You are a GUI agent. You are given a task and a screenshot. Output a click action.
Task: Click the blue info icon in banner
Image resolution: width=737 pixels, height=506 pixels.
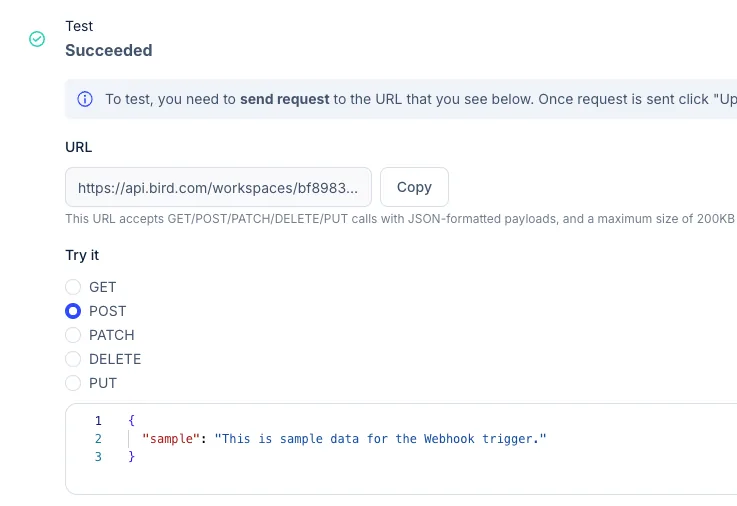(85, 99)
